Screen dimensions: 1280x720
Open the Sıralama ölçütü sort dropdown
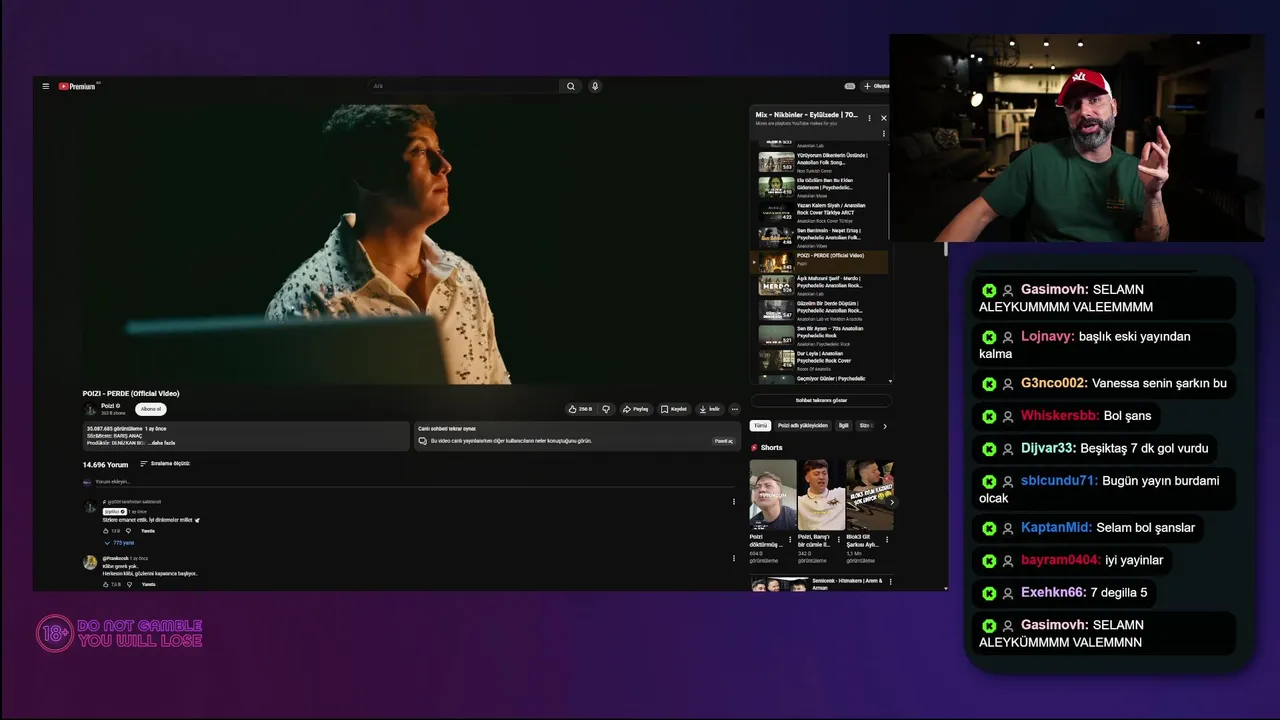165,464
